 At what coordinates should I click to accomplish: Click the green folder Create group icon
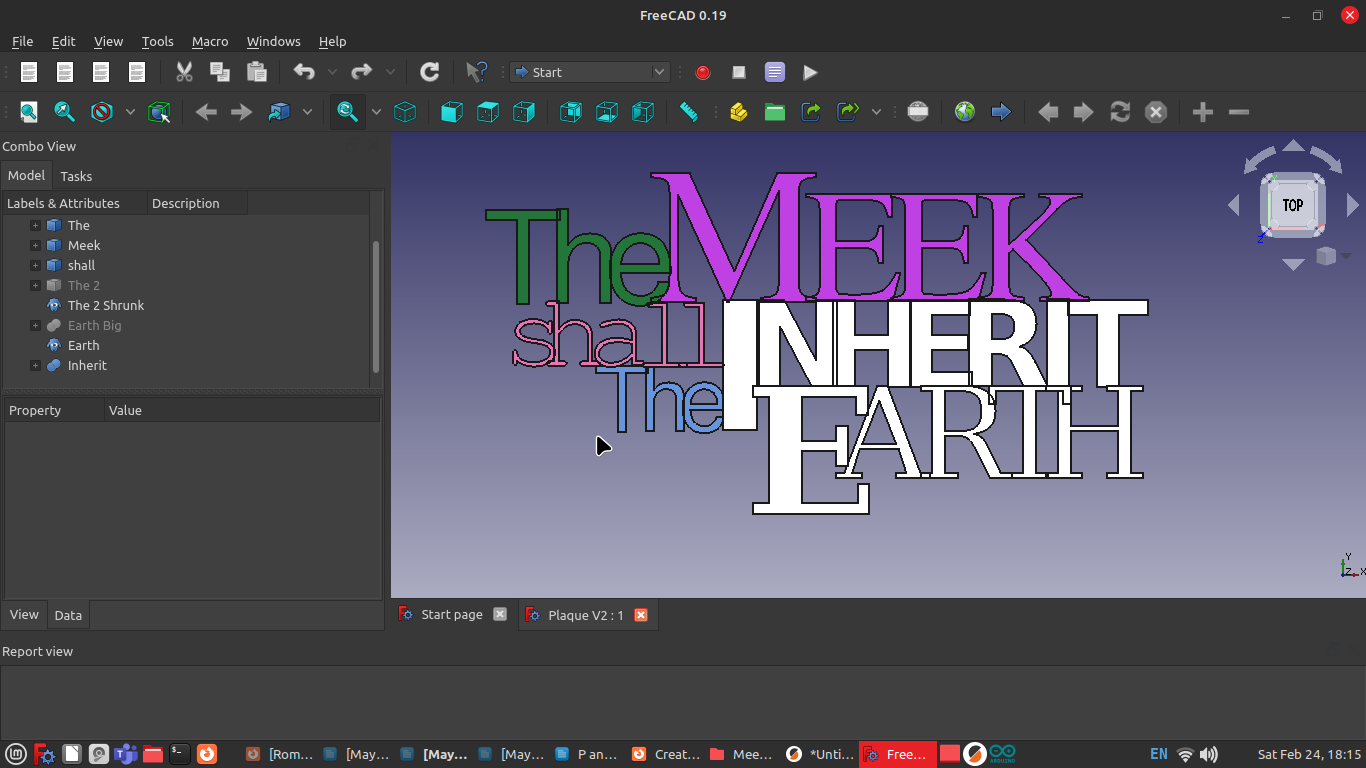775,112
